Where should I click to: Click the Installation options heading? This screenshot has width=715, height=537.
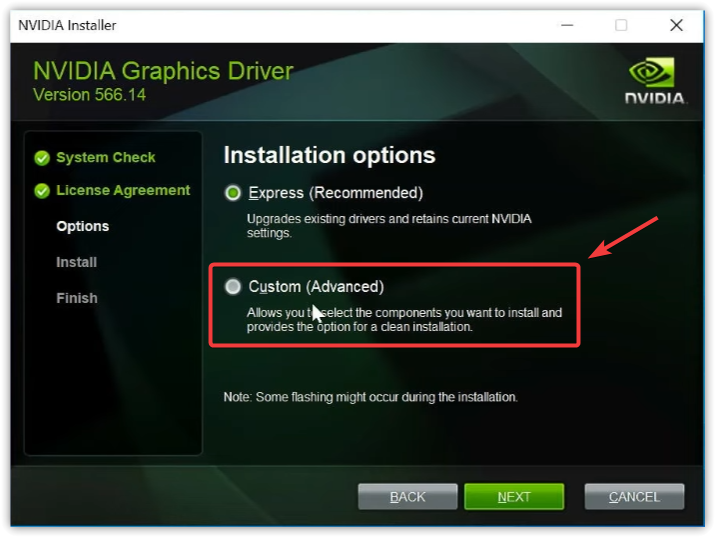[x=329, y=155]
